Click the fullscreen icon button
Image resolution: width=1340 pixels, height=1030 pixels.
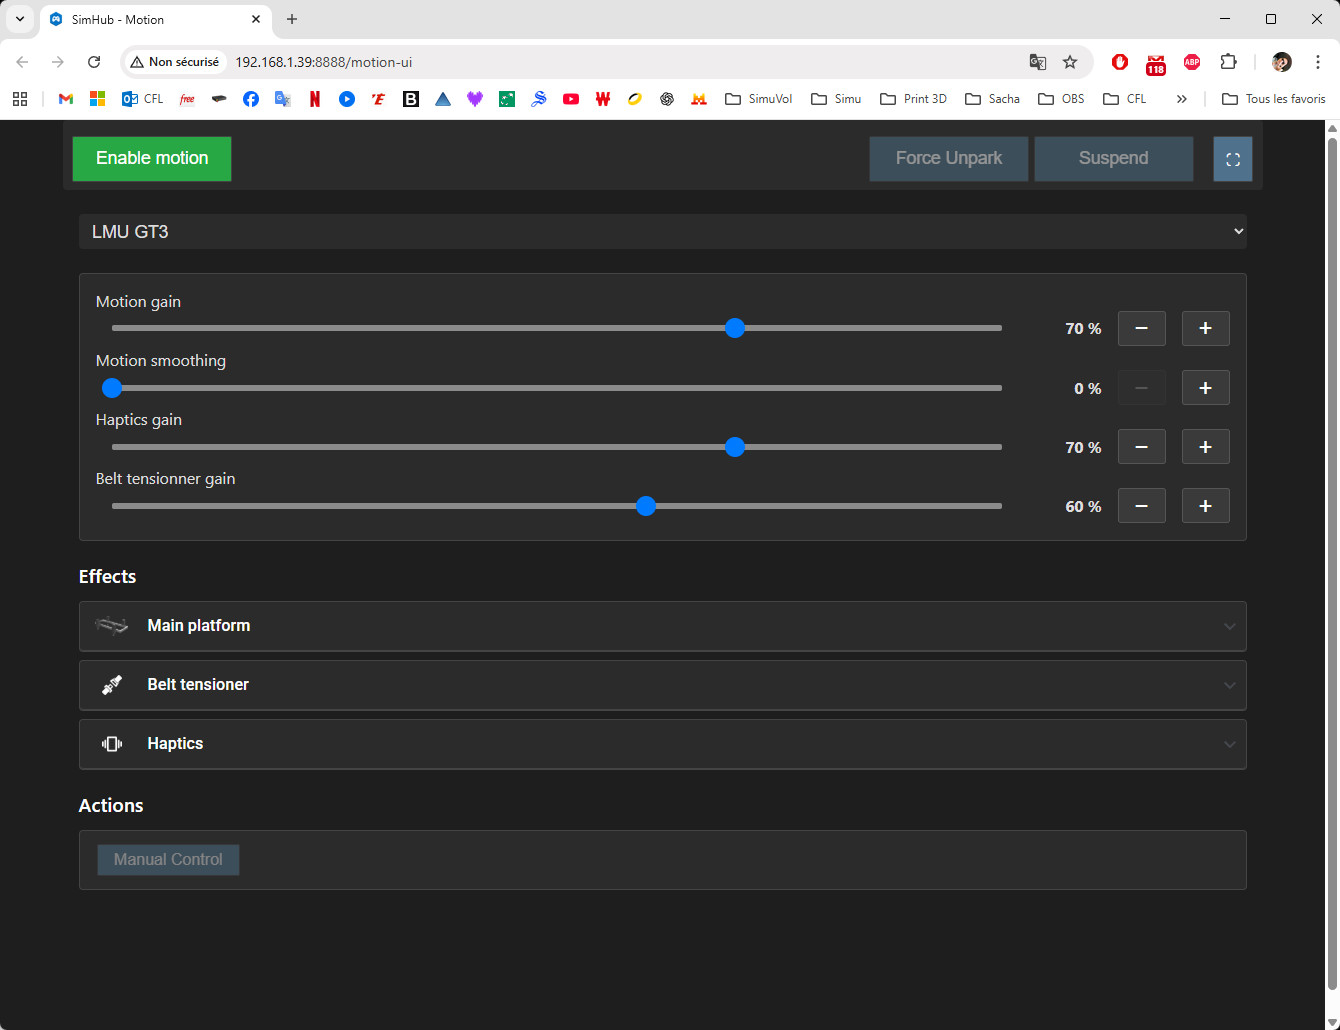click(1232, 159)
